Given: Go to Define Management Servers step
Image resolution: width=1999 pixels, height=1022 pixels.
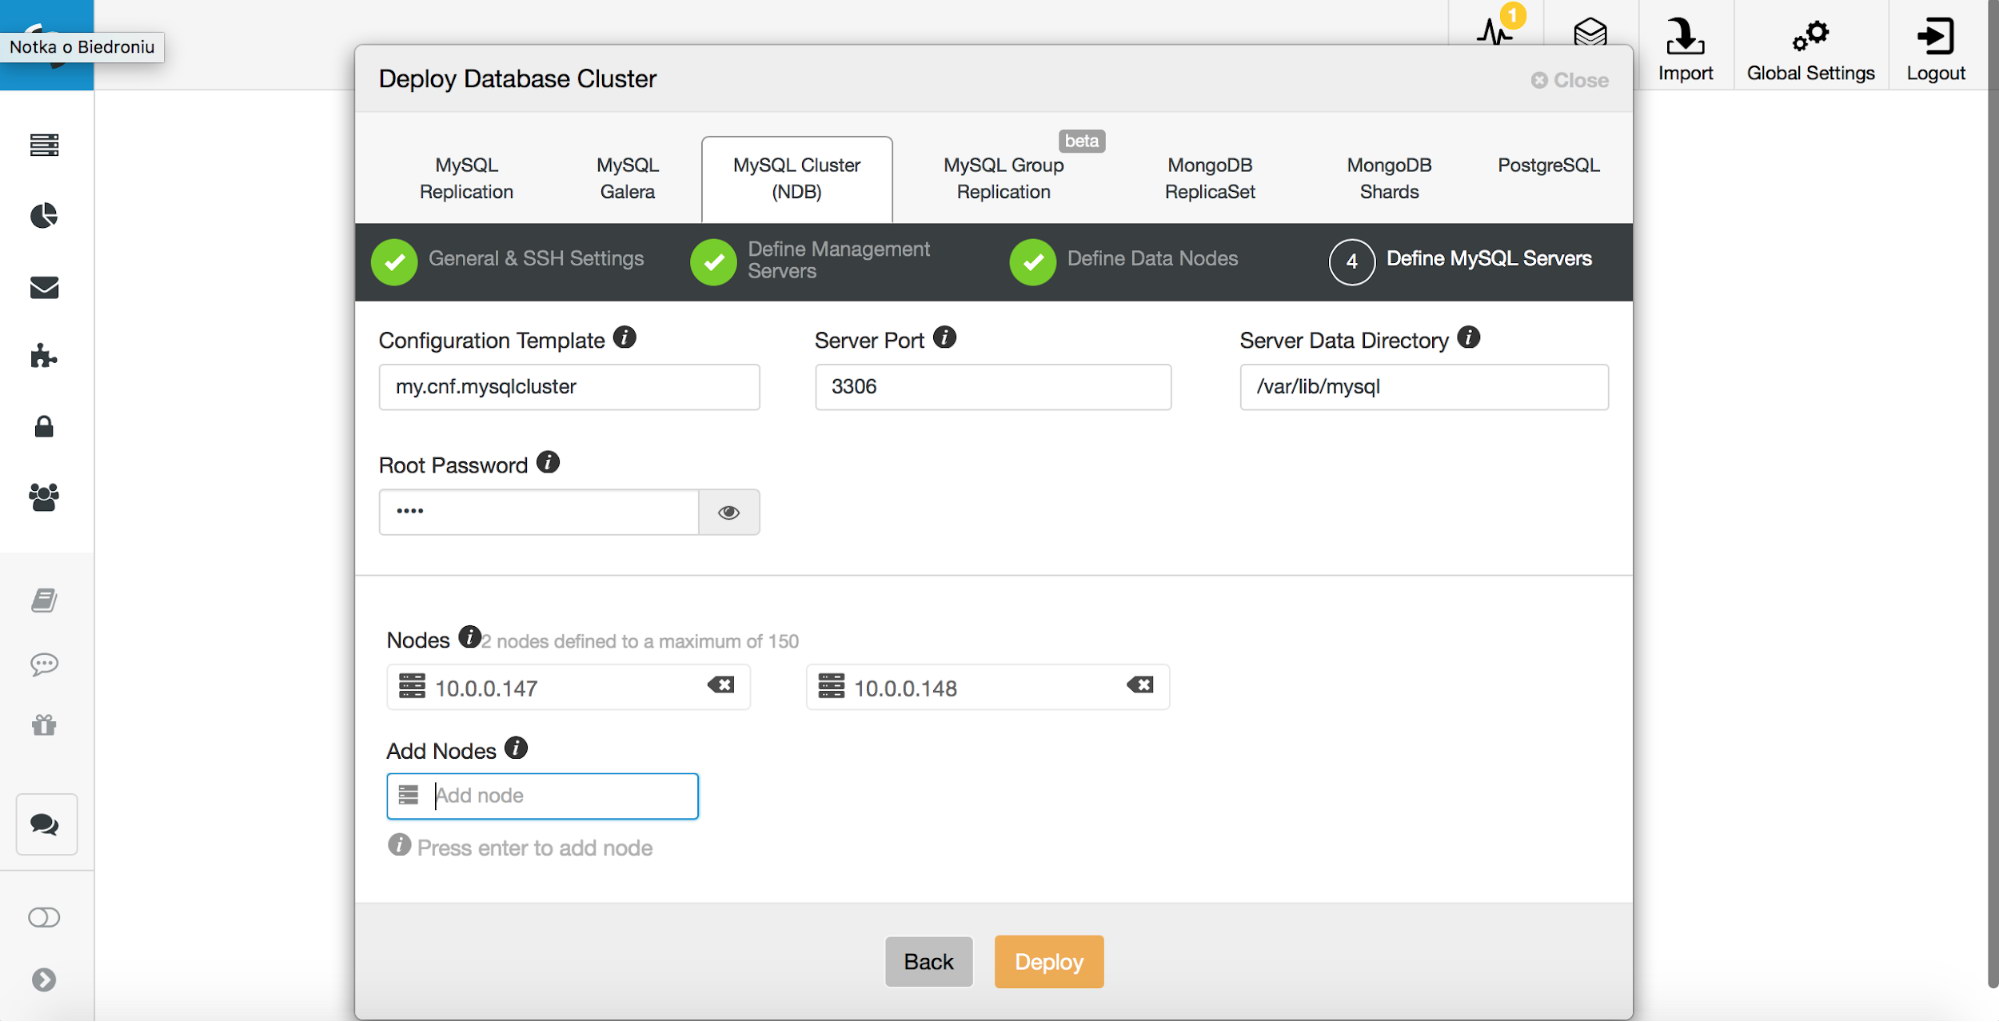Looking at the screenshot, I should tap(811, 261).
